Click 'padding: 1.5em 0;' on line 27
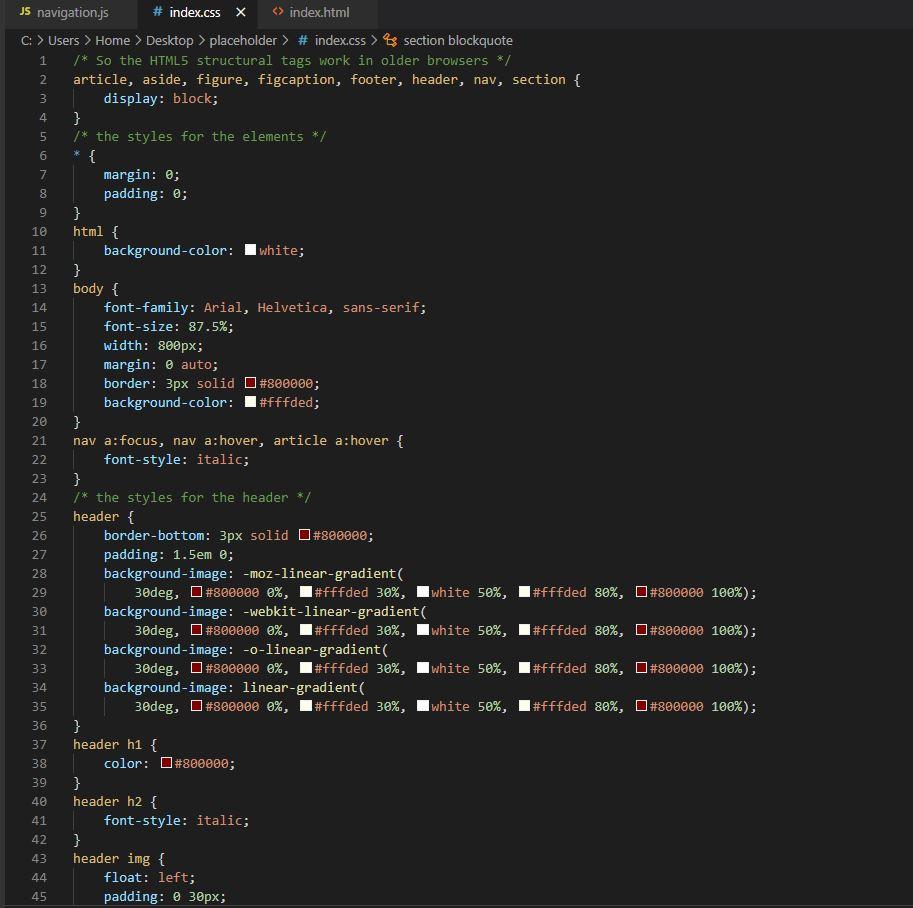The height and width of the screenshot is (908, 913). [x=168, y=554]
